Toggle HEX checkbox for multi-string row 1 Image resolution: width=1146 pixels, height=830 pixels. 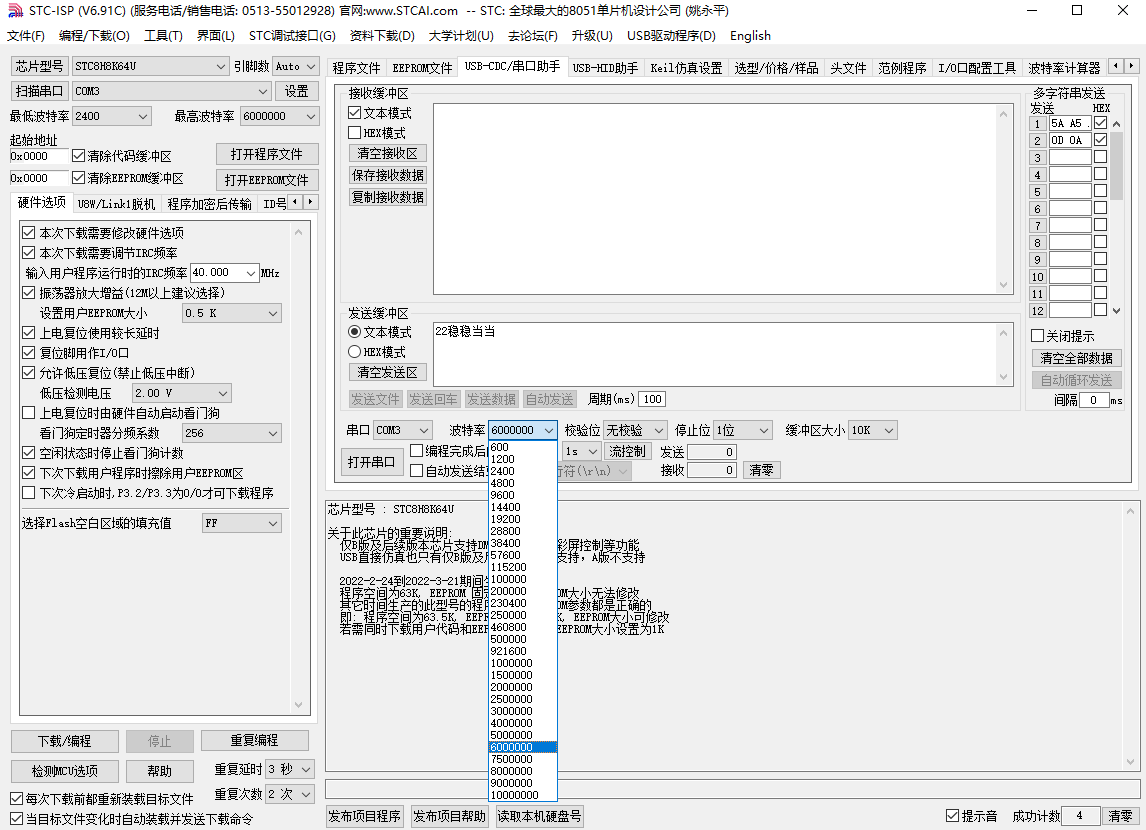coord(1100,123)
